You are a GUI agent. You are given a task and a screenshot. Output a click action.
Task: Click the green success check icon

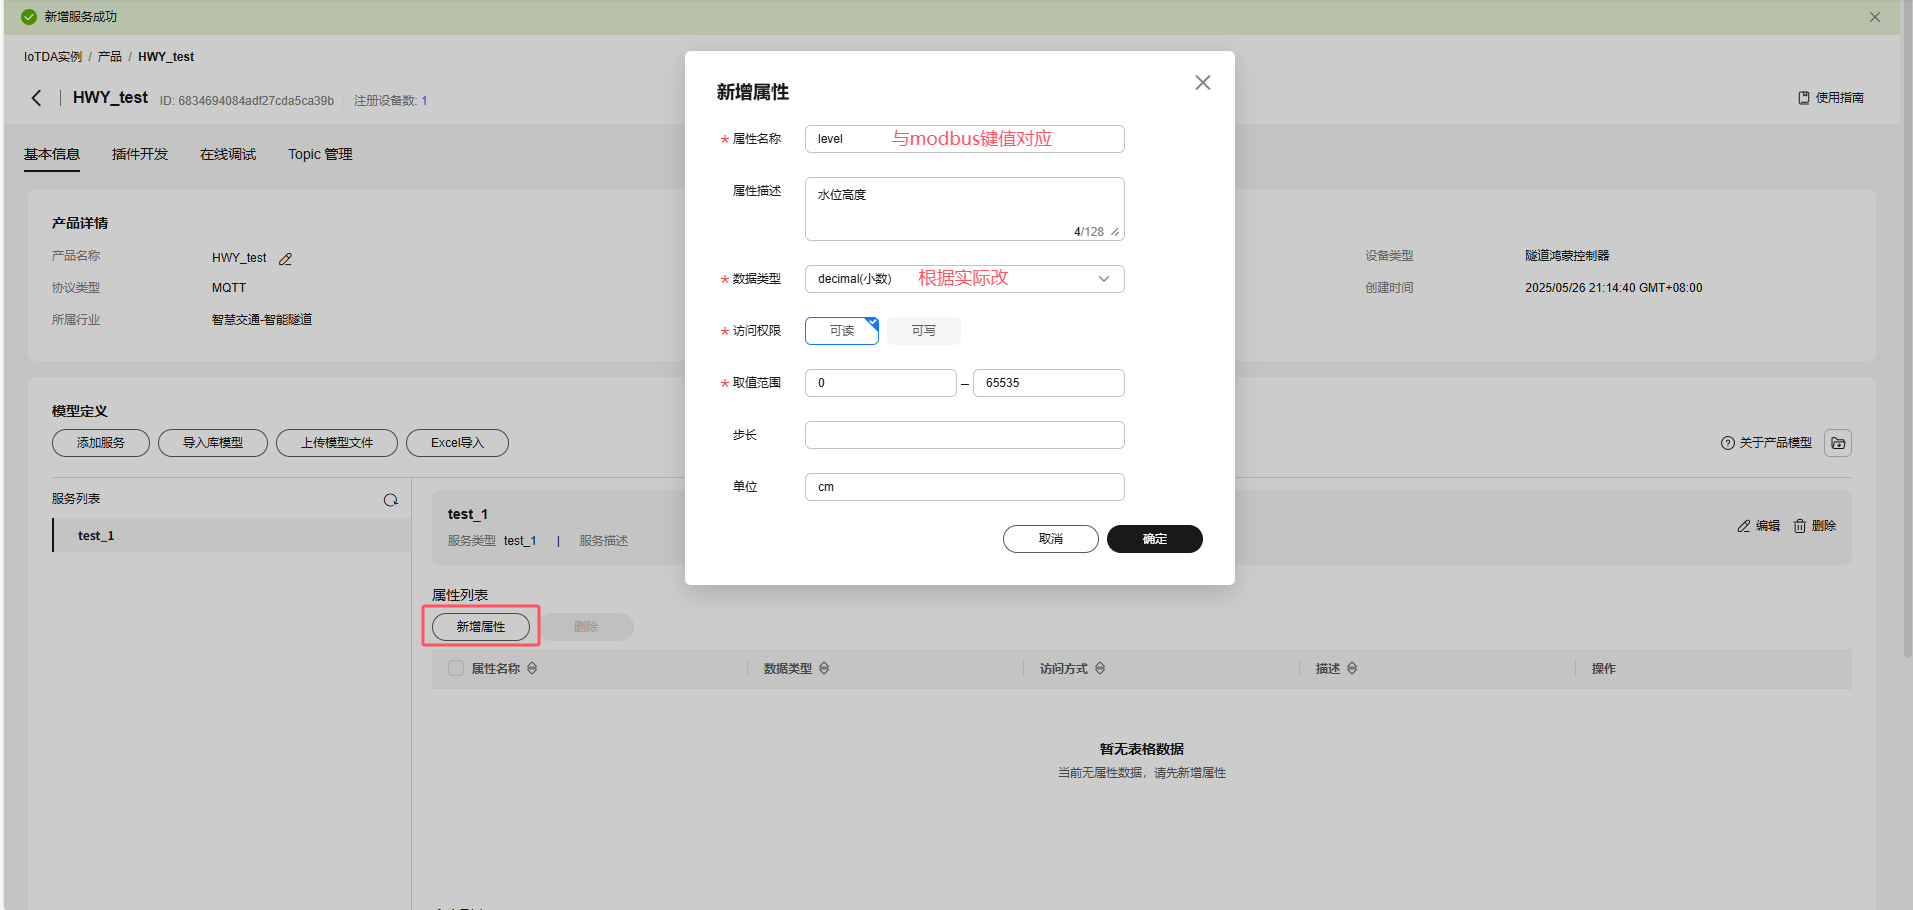(29, 17)
